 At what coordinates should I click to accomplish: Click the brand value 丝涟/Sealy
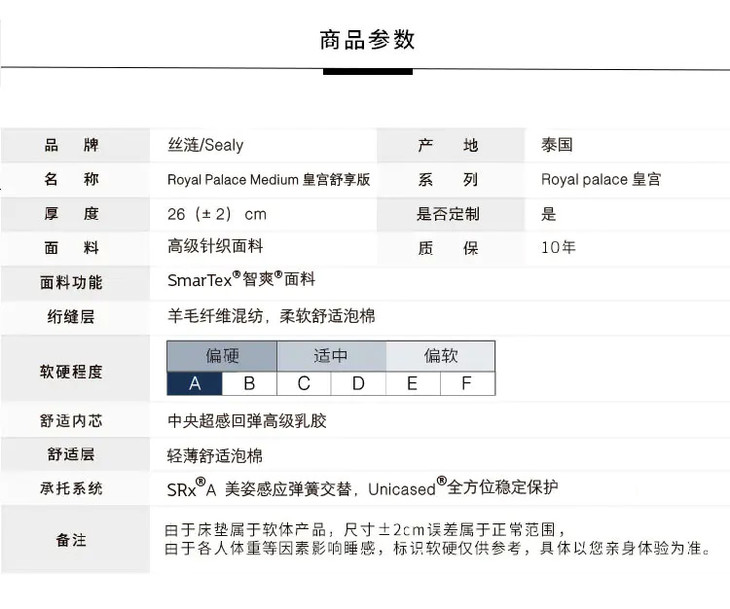(205, 145)
